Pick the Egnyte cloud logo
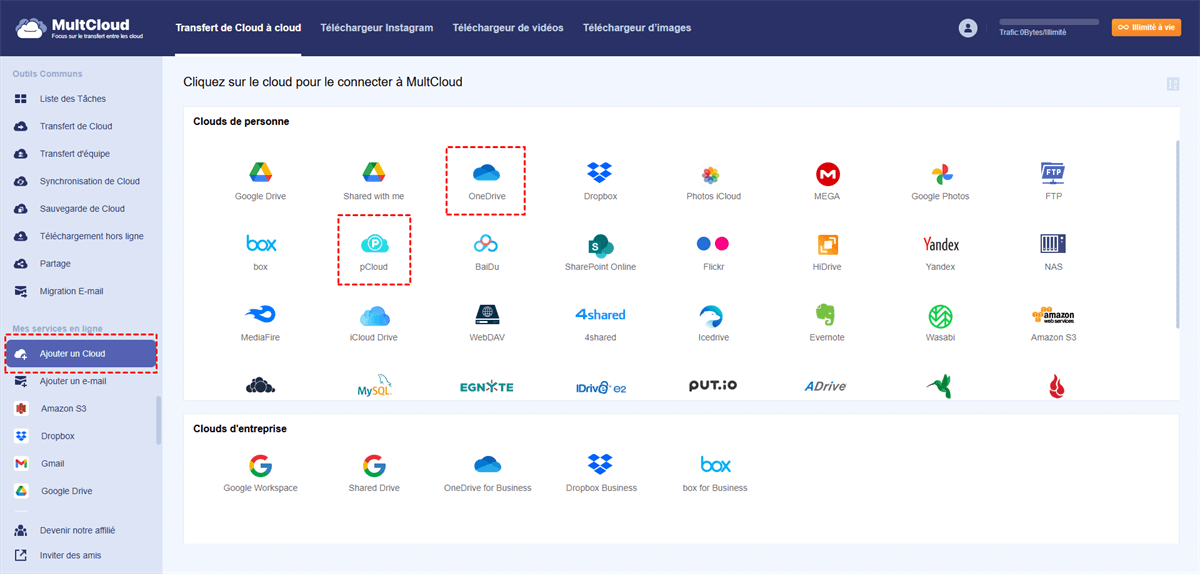The width and height of the screenshot is (1200, 574). click(486, 387)
